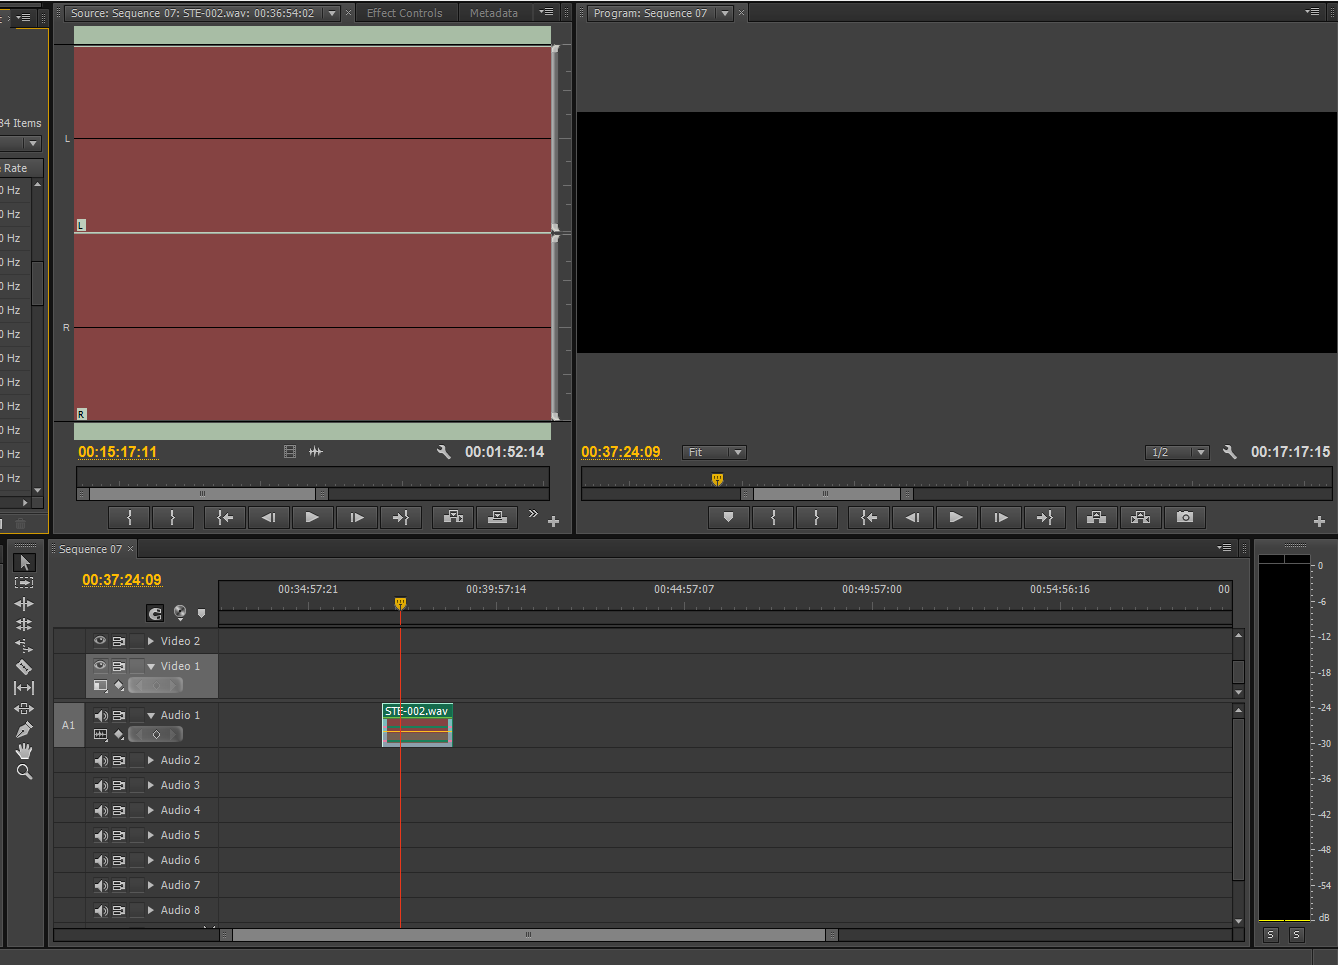
Task: Click Overwrite button in Source monitor
Action: pos(497,517)
